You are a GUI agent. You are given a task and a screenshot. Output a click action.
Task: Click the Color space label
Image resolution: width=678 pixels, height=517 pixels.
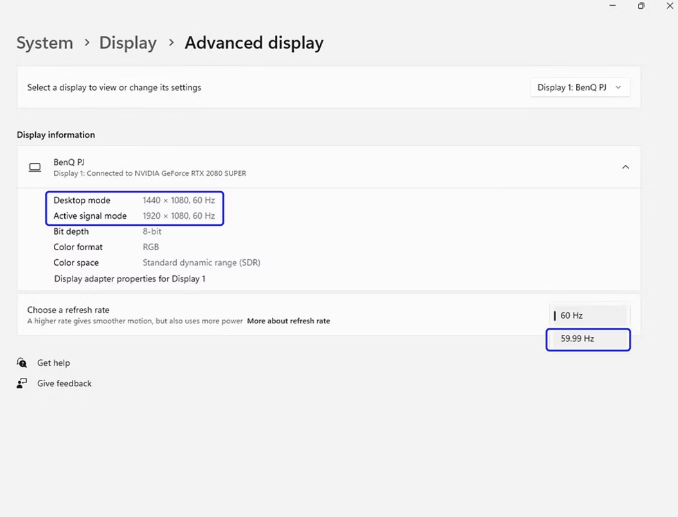(x=76, y=262)
